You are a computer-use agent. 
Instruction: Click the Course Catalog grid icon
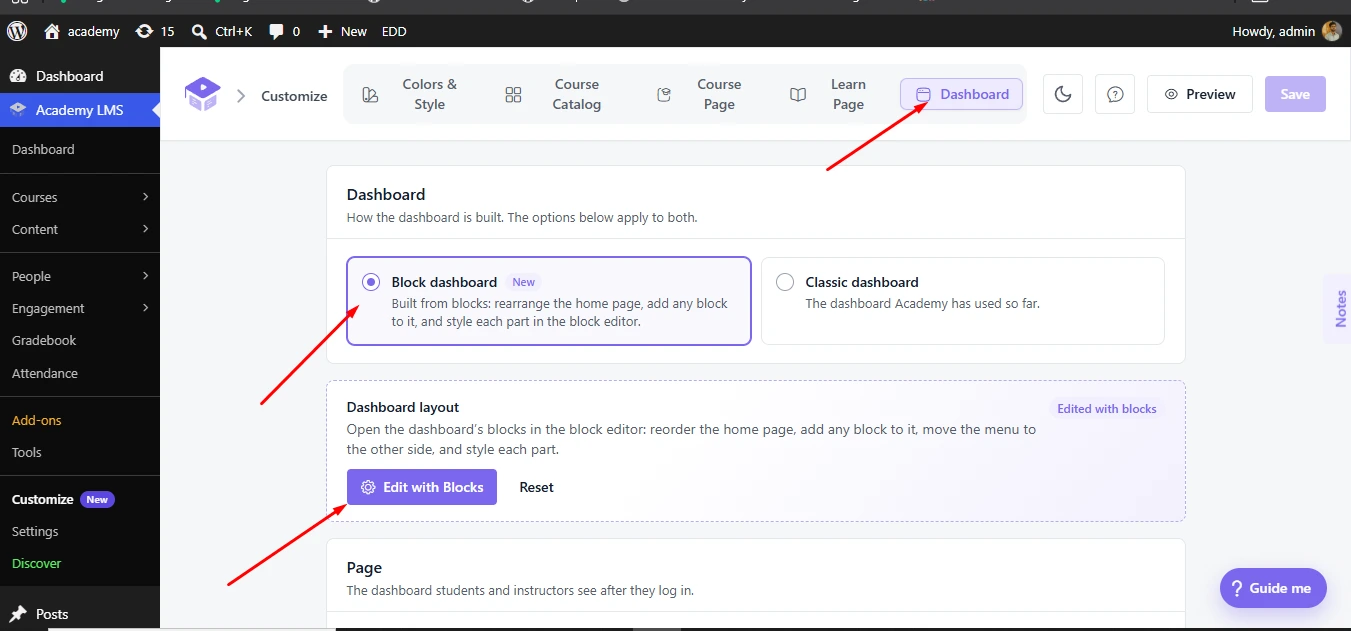coord(513,95)
